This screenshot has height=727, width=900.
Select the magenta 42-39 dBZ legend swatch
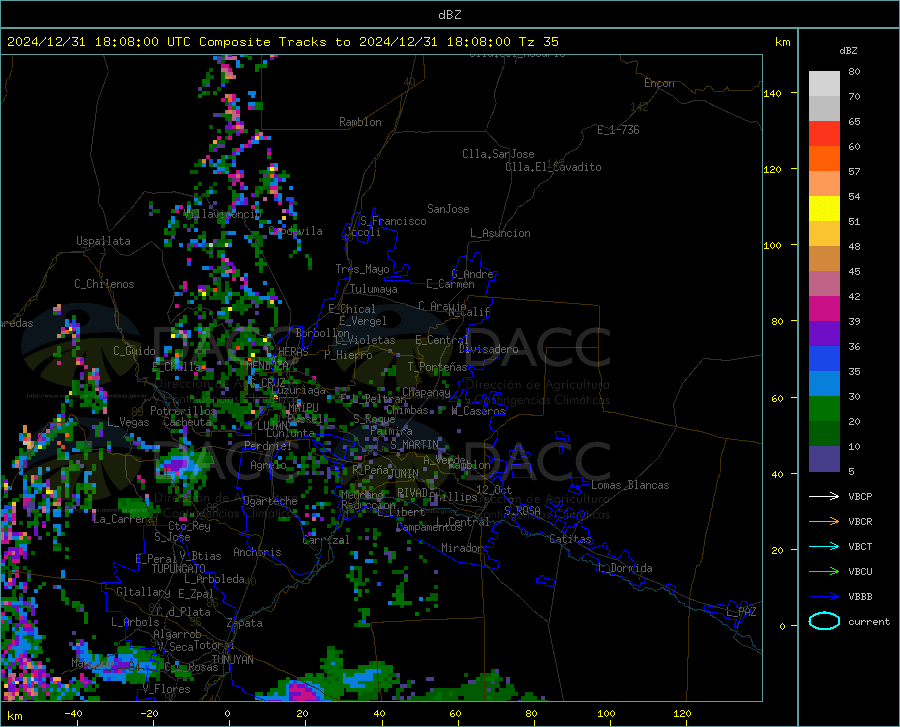(824, 309)
